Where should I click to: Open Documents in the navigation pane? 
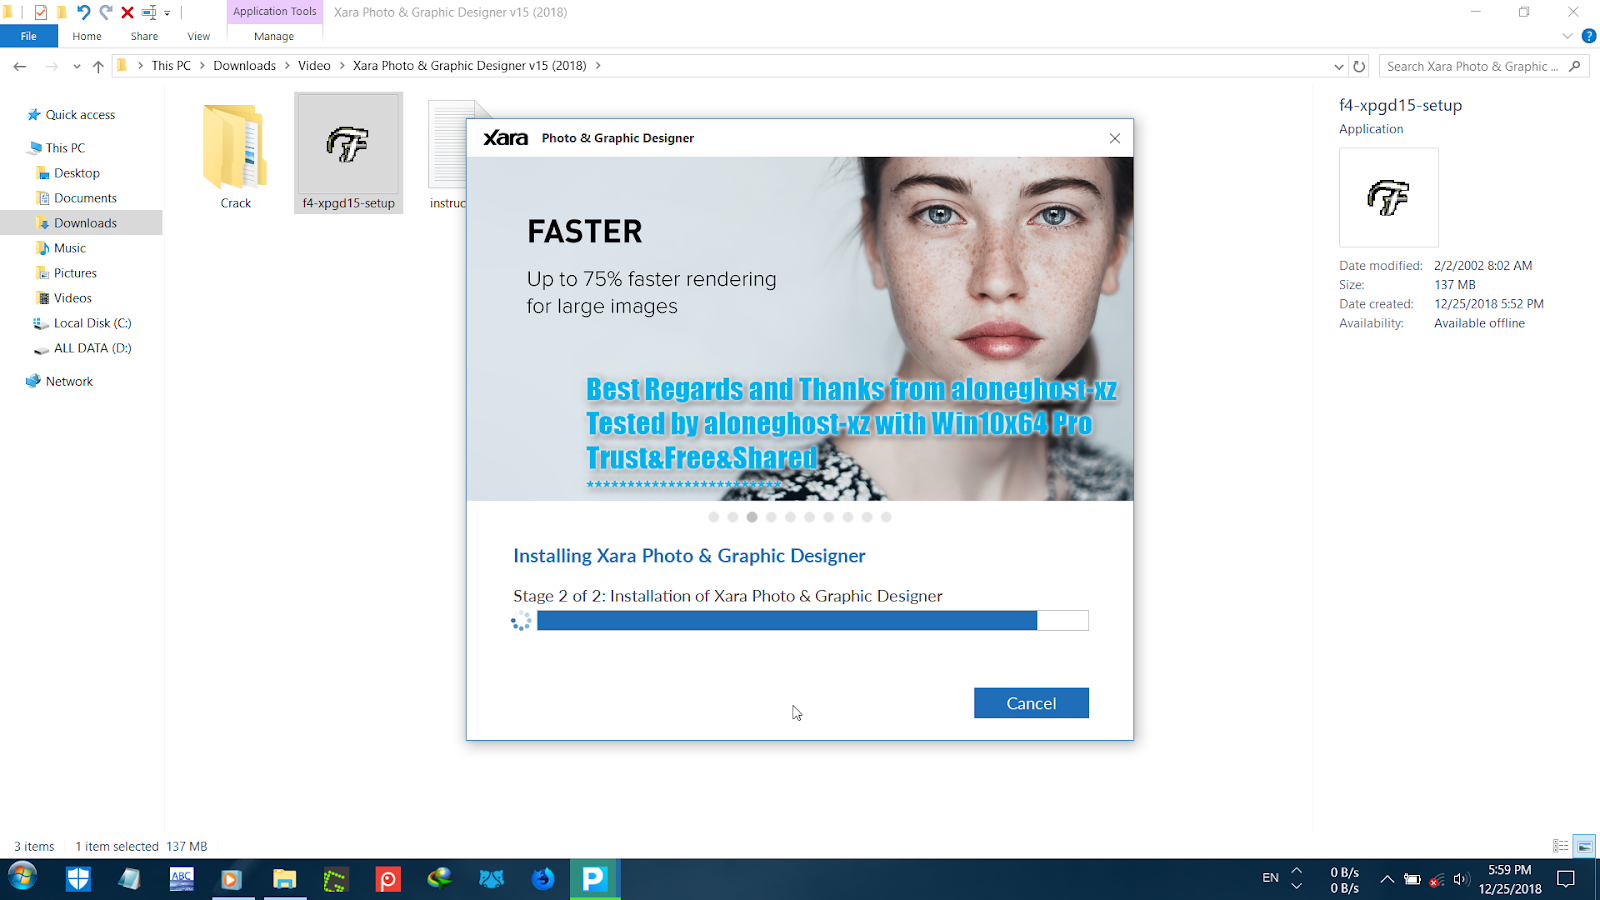point(85,198)
